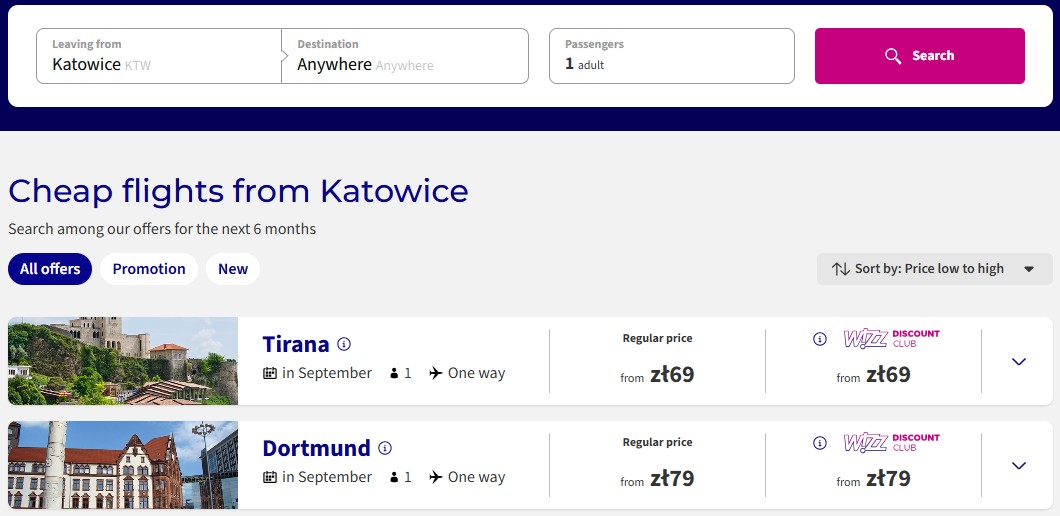Select the All offers filter
This screenshot has width=1060, height=516.
coord(50,269)
